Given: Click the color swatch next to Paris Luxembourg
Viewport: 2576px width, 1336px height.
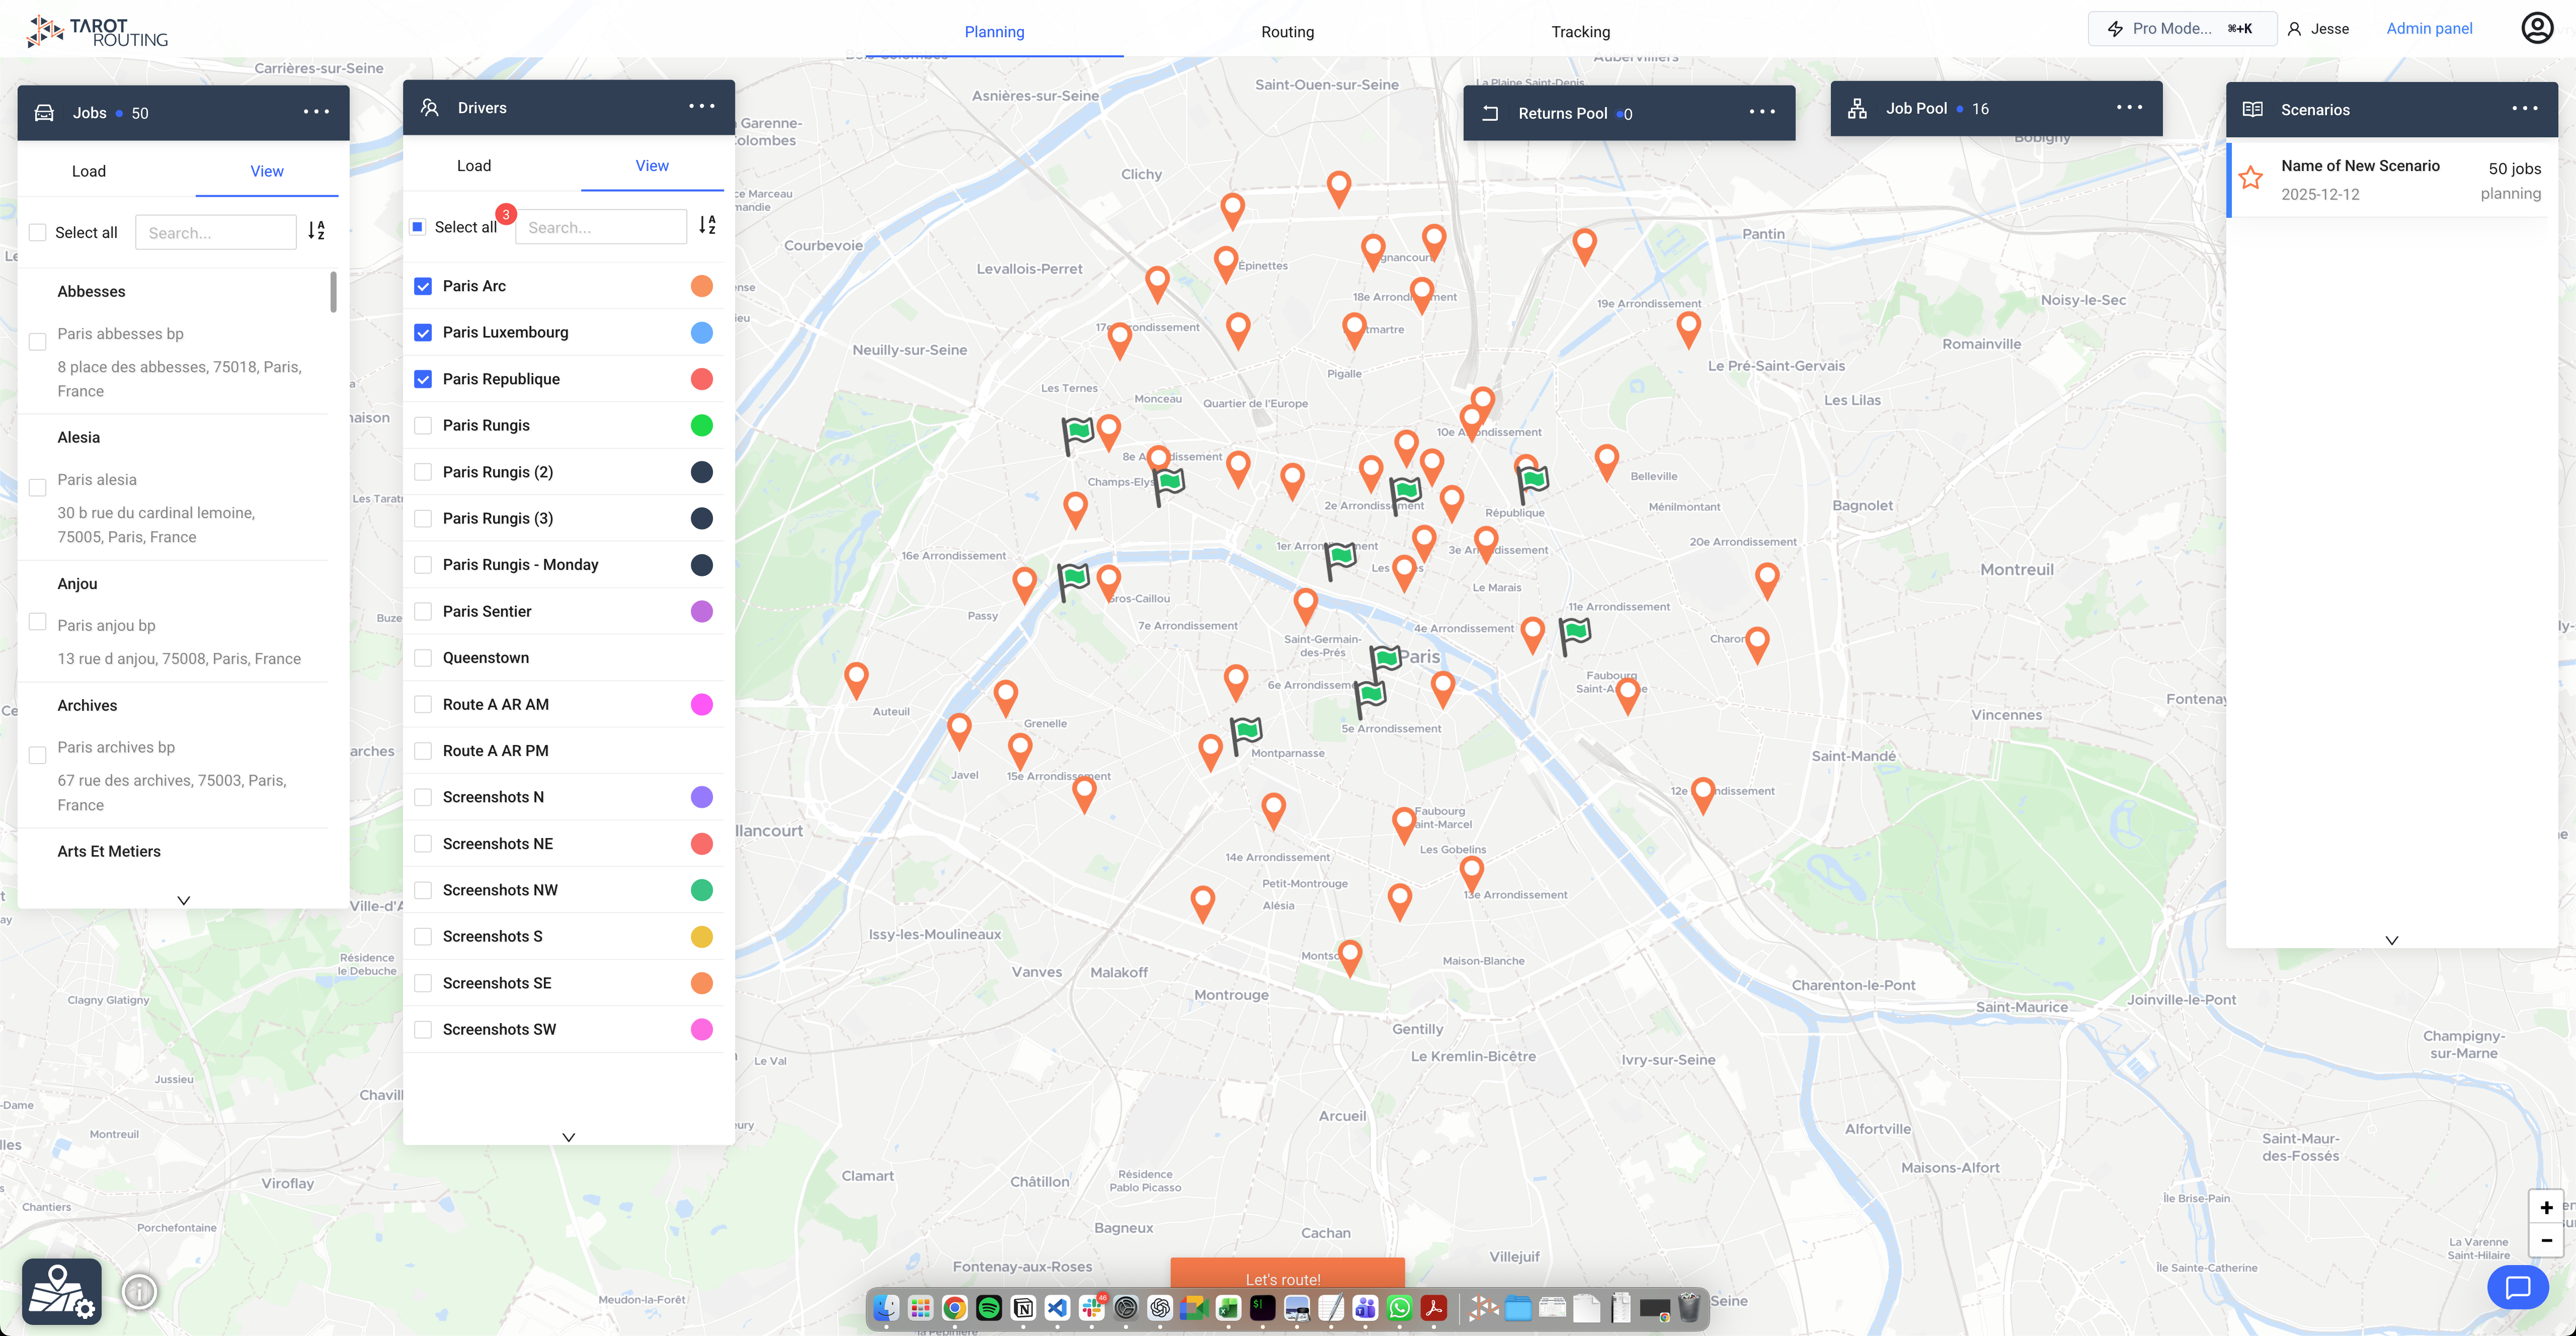Looking at the screenshot, I should pos(701,332).
